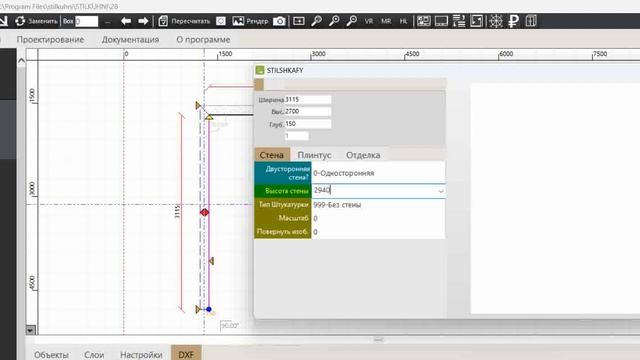Switch to the Плинтус tab
The width and height of the screenshot is (640, 360).
(314, 155)
